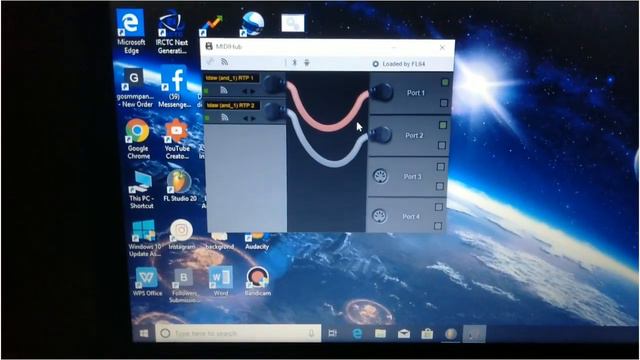Viewport: 640px width, 360px height.
Task: Click the right arrow under RTP 2 device
Action: point(253,118)
